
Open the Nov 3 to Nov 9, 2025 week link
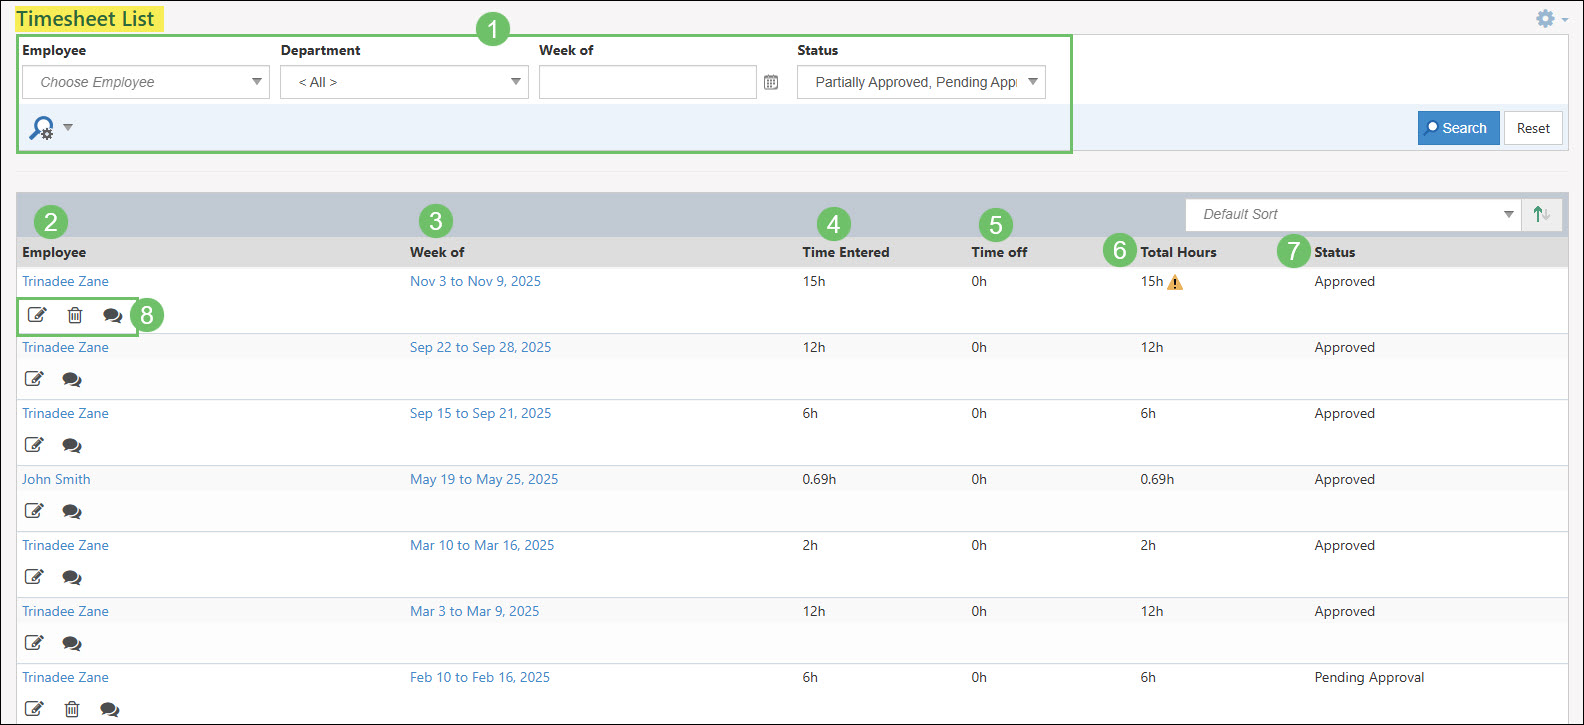coord(475,281)
